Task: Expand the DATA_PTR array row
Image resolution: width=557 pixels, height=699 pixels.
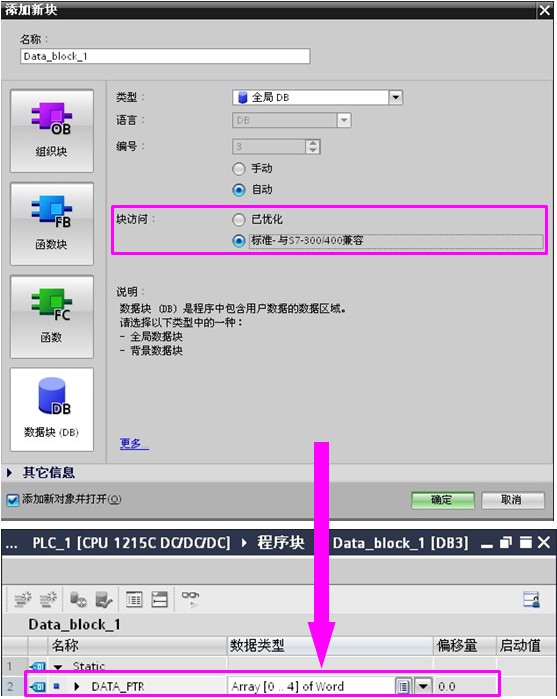Action: pyautogui.click(x=77, y=687)
